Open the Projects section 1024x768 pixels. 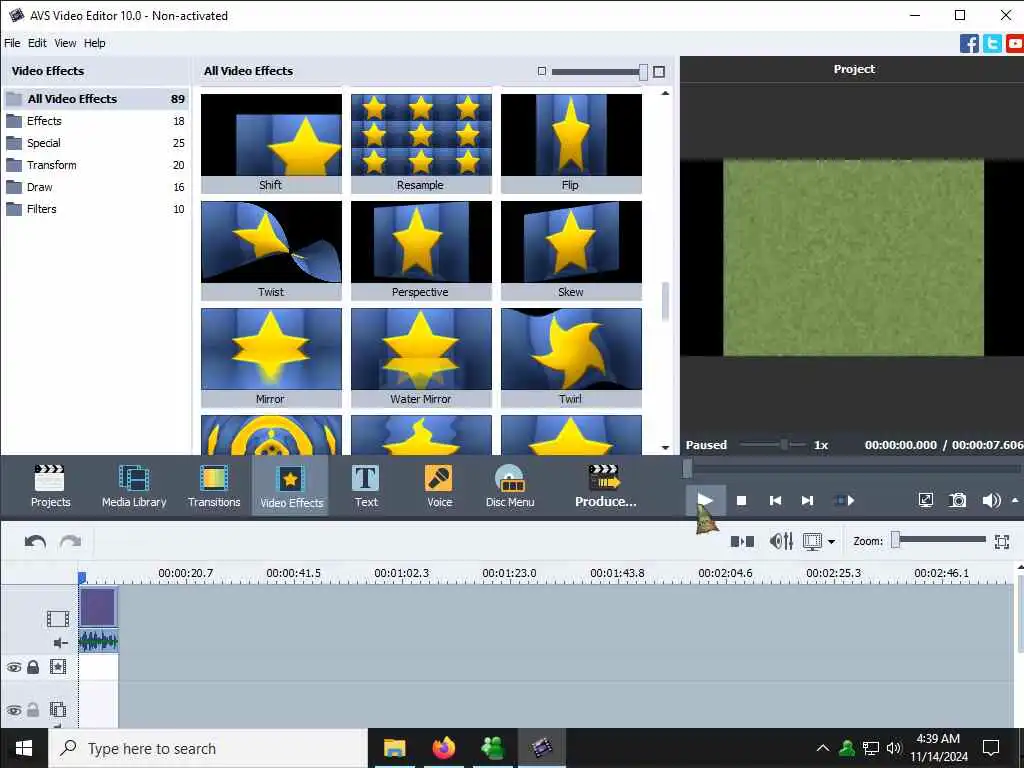pyautogui.click(x=50, y=487)
